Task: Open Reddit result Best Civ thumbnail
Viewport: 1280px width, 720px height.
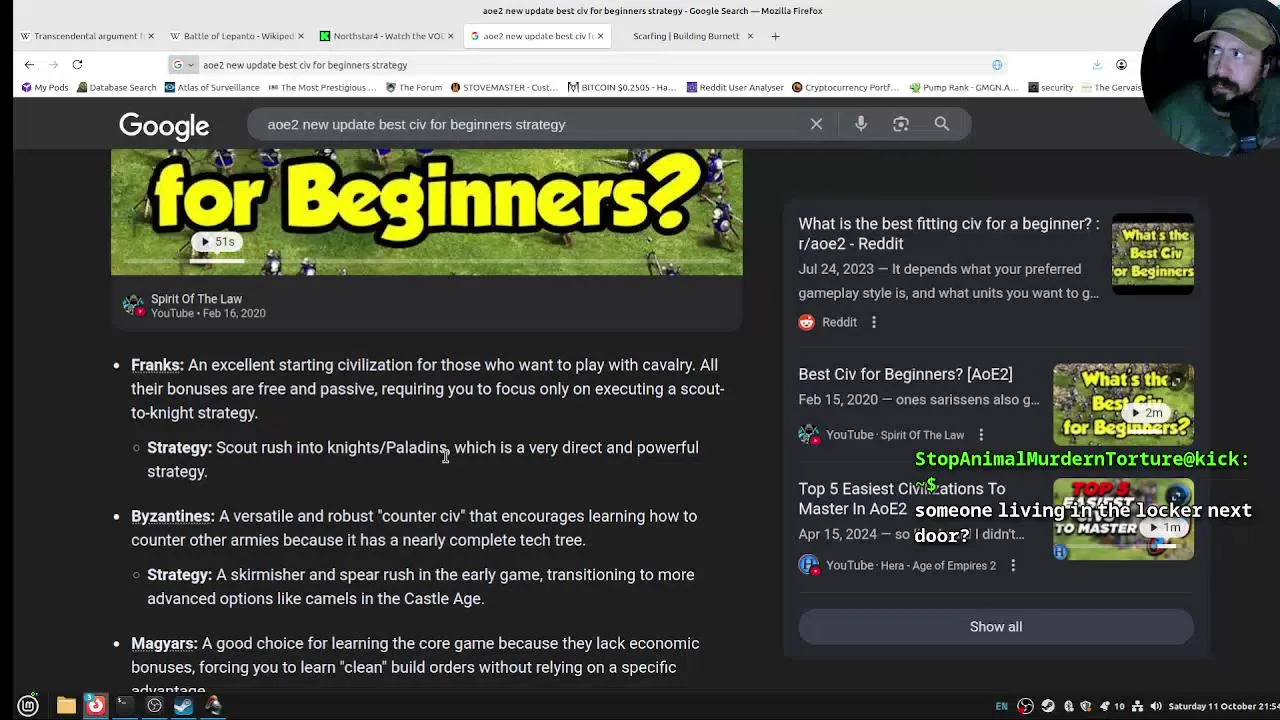Action: pyautogui.click(x=1153, y=254)
